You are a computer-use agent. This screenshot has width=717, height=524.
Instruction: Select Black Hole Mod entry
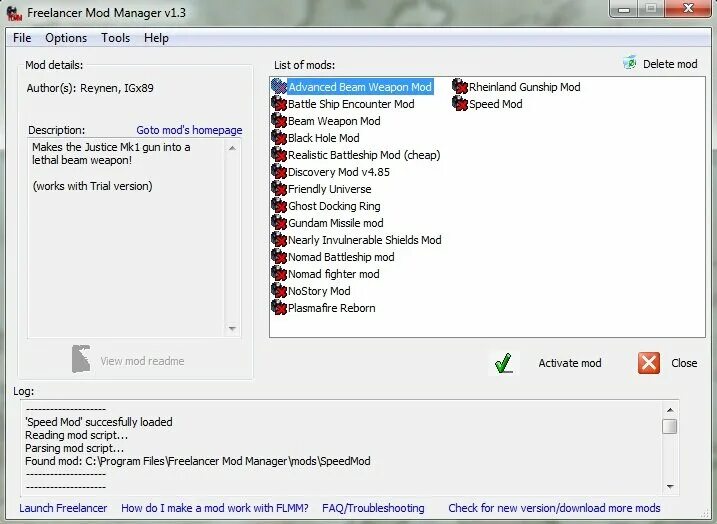tap(324, 138)
